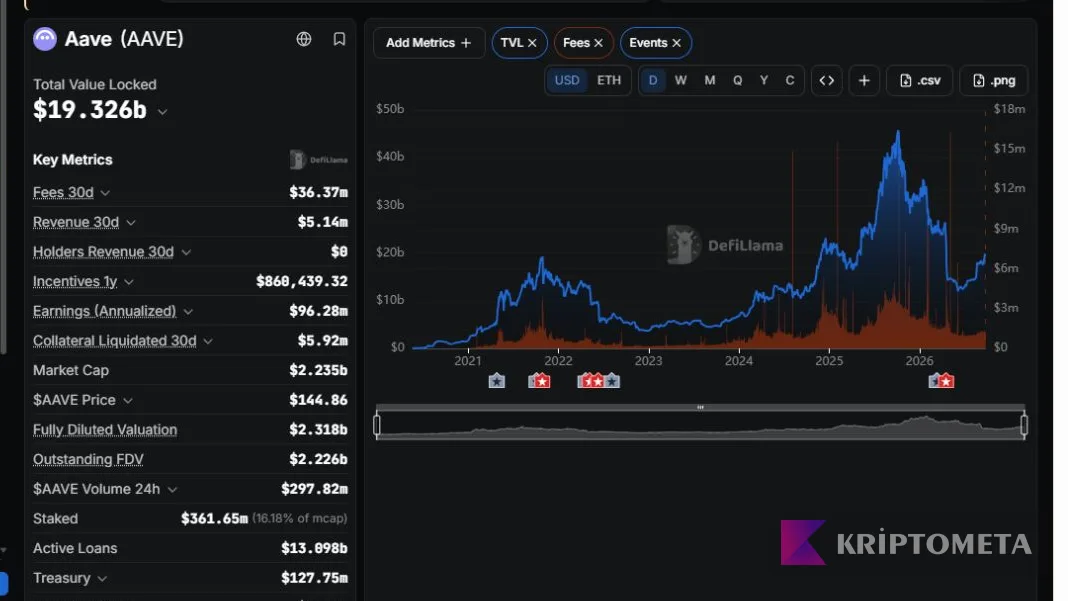1068x601 pixels.
Task: Select yearly (Y) chart interval
Action: pos(764,80)
